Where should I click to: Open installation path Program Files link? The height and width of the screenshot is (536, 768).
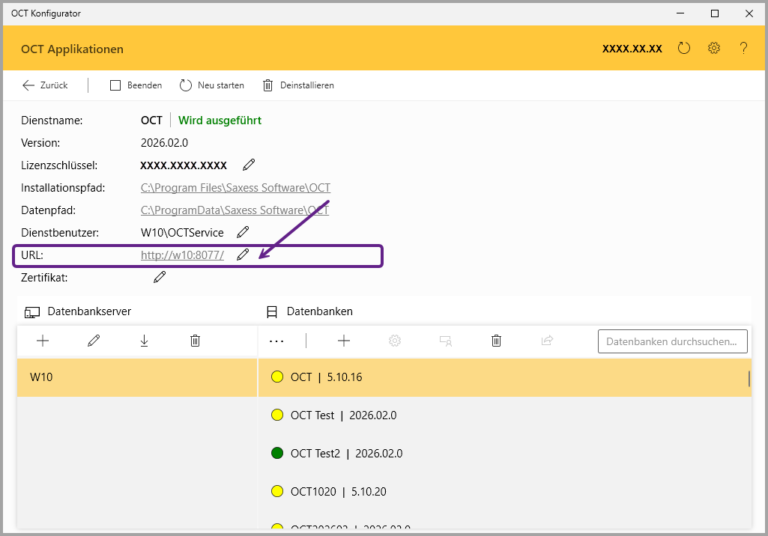[x=235, y=188]
